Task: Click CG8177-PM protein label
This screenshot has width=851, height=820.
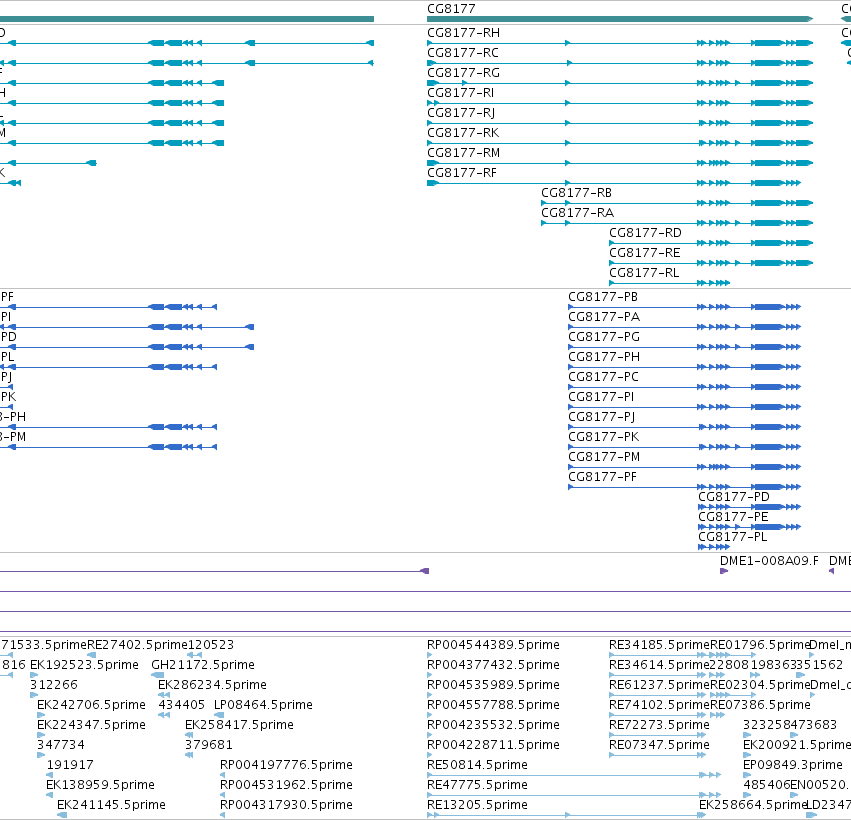Action: coord(604,457)
